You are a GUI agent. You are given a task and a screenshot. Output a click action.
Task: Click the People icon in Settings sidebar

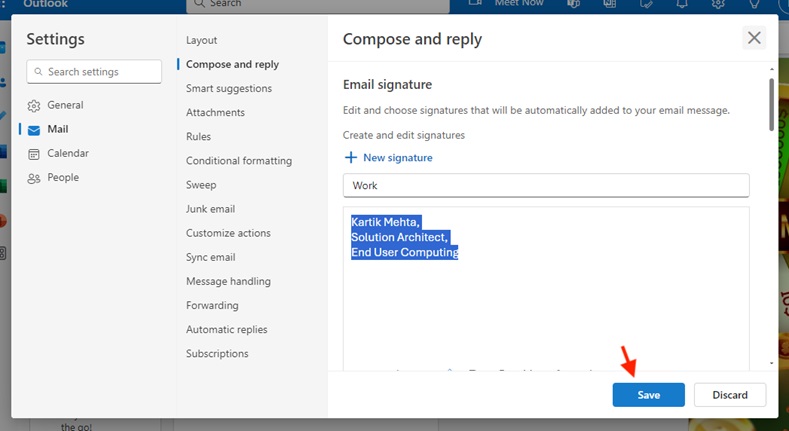34,178
